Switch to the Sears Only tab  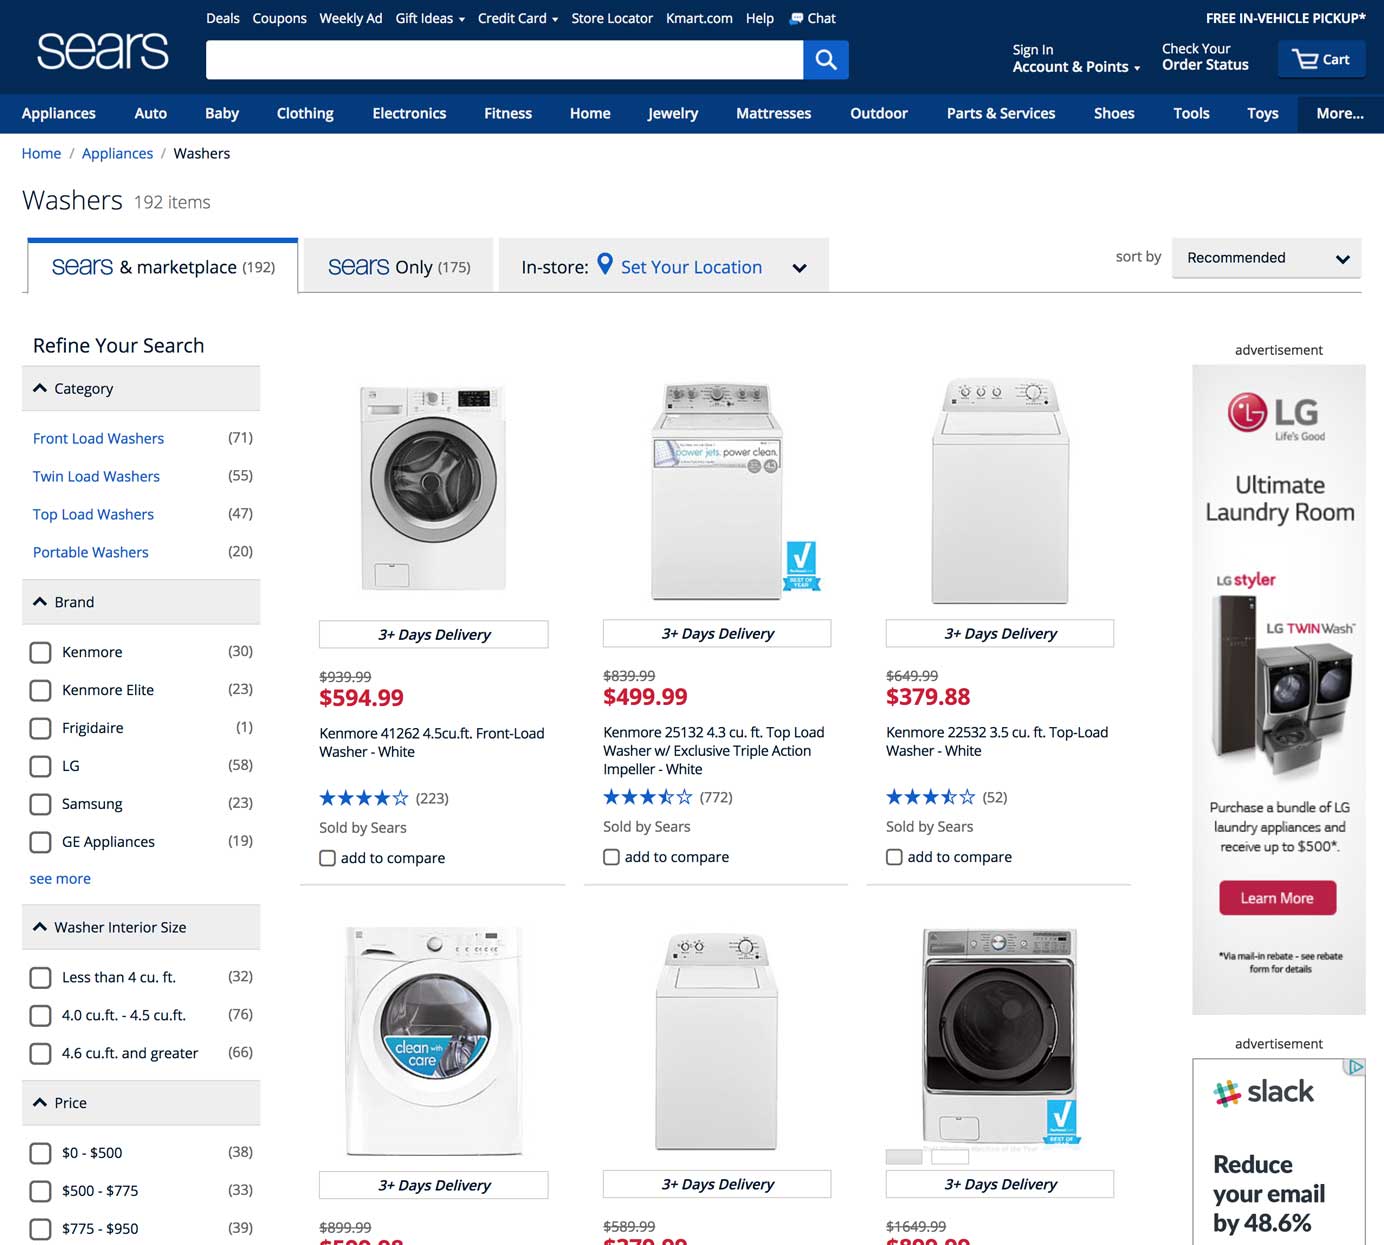point(398,266)
